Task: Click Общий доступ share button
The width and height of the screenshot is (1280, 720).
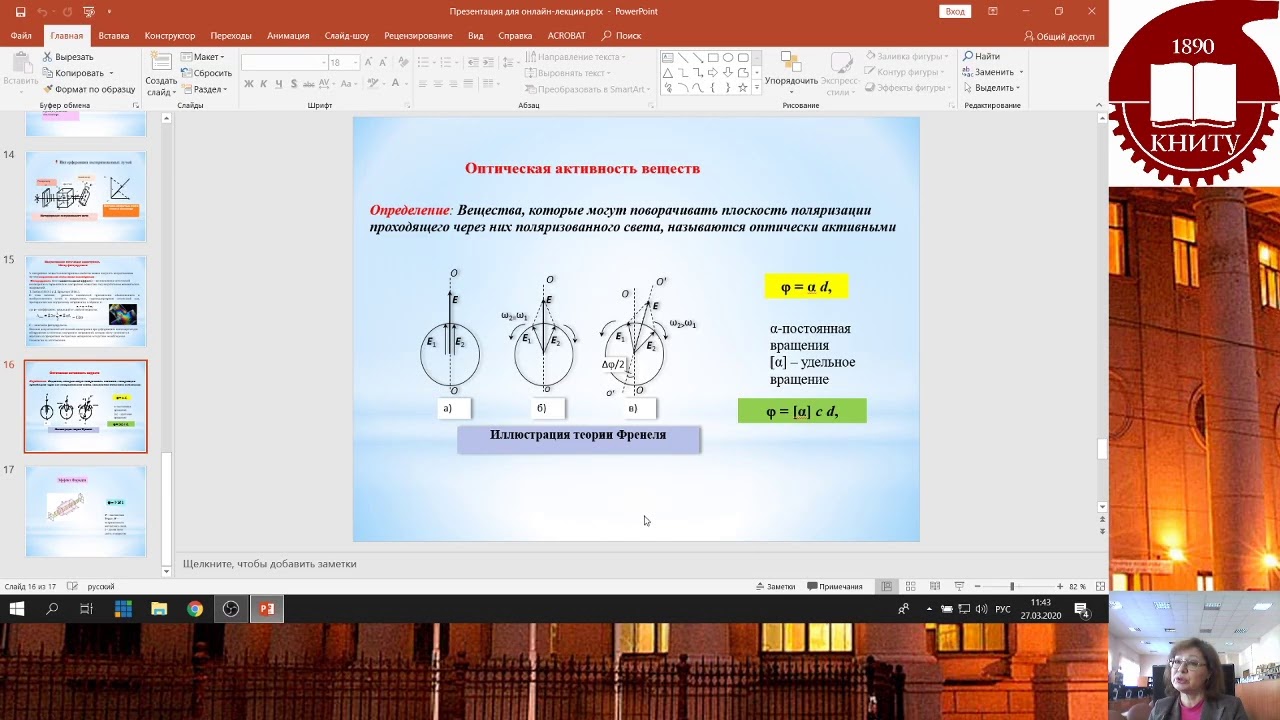Action: pyautogui.click(x=1059, y=36)
